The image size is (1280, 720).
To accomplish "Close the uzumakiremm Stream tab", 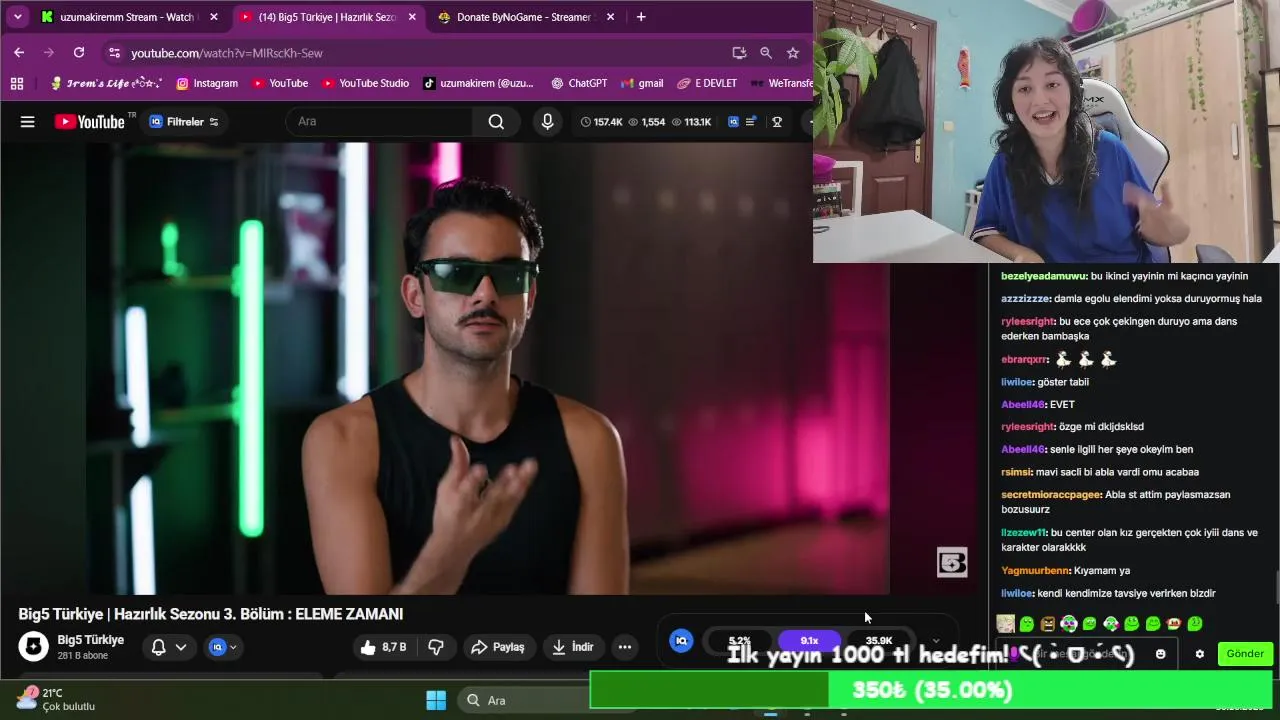I will (x=213, y=17).
